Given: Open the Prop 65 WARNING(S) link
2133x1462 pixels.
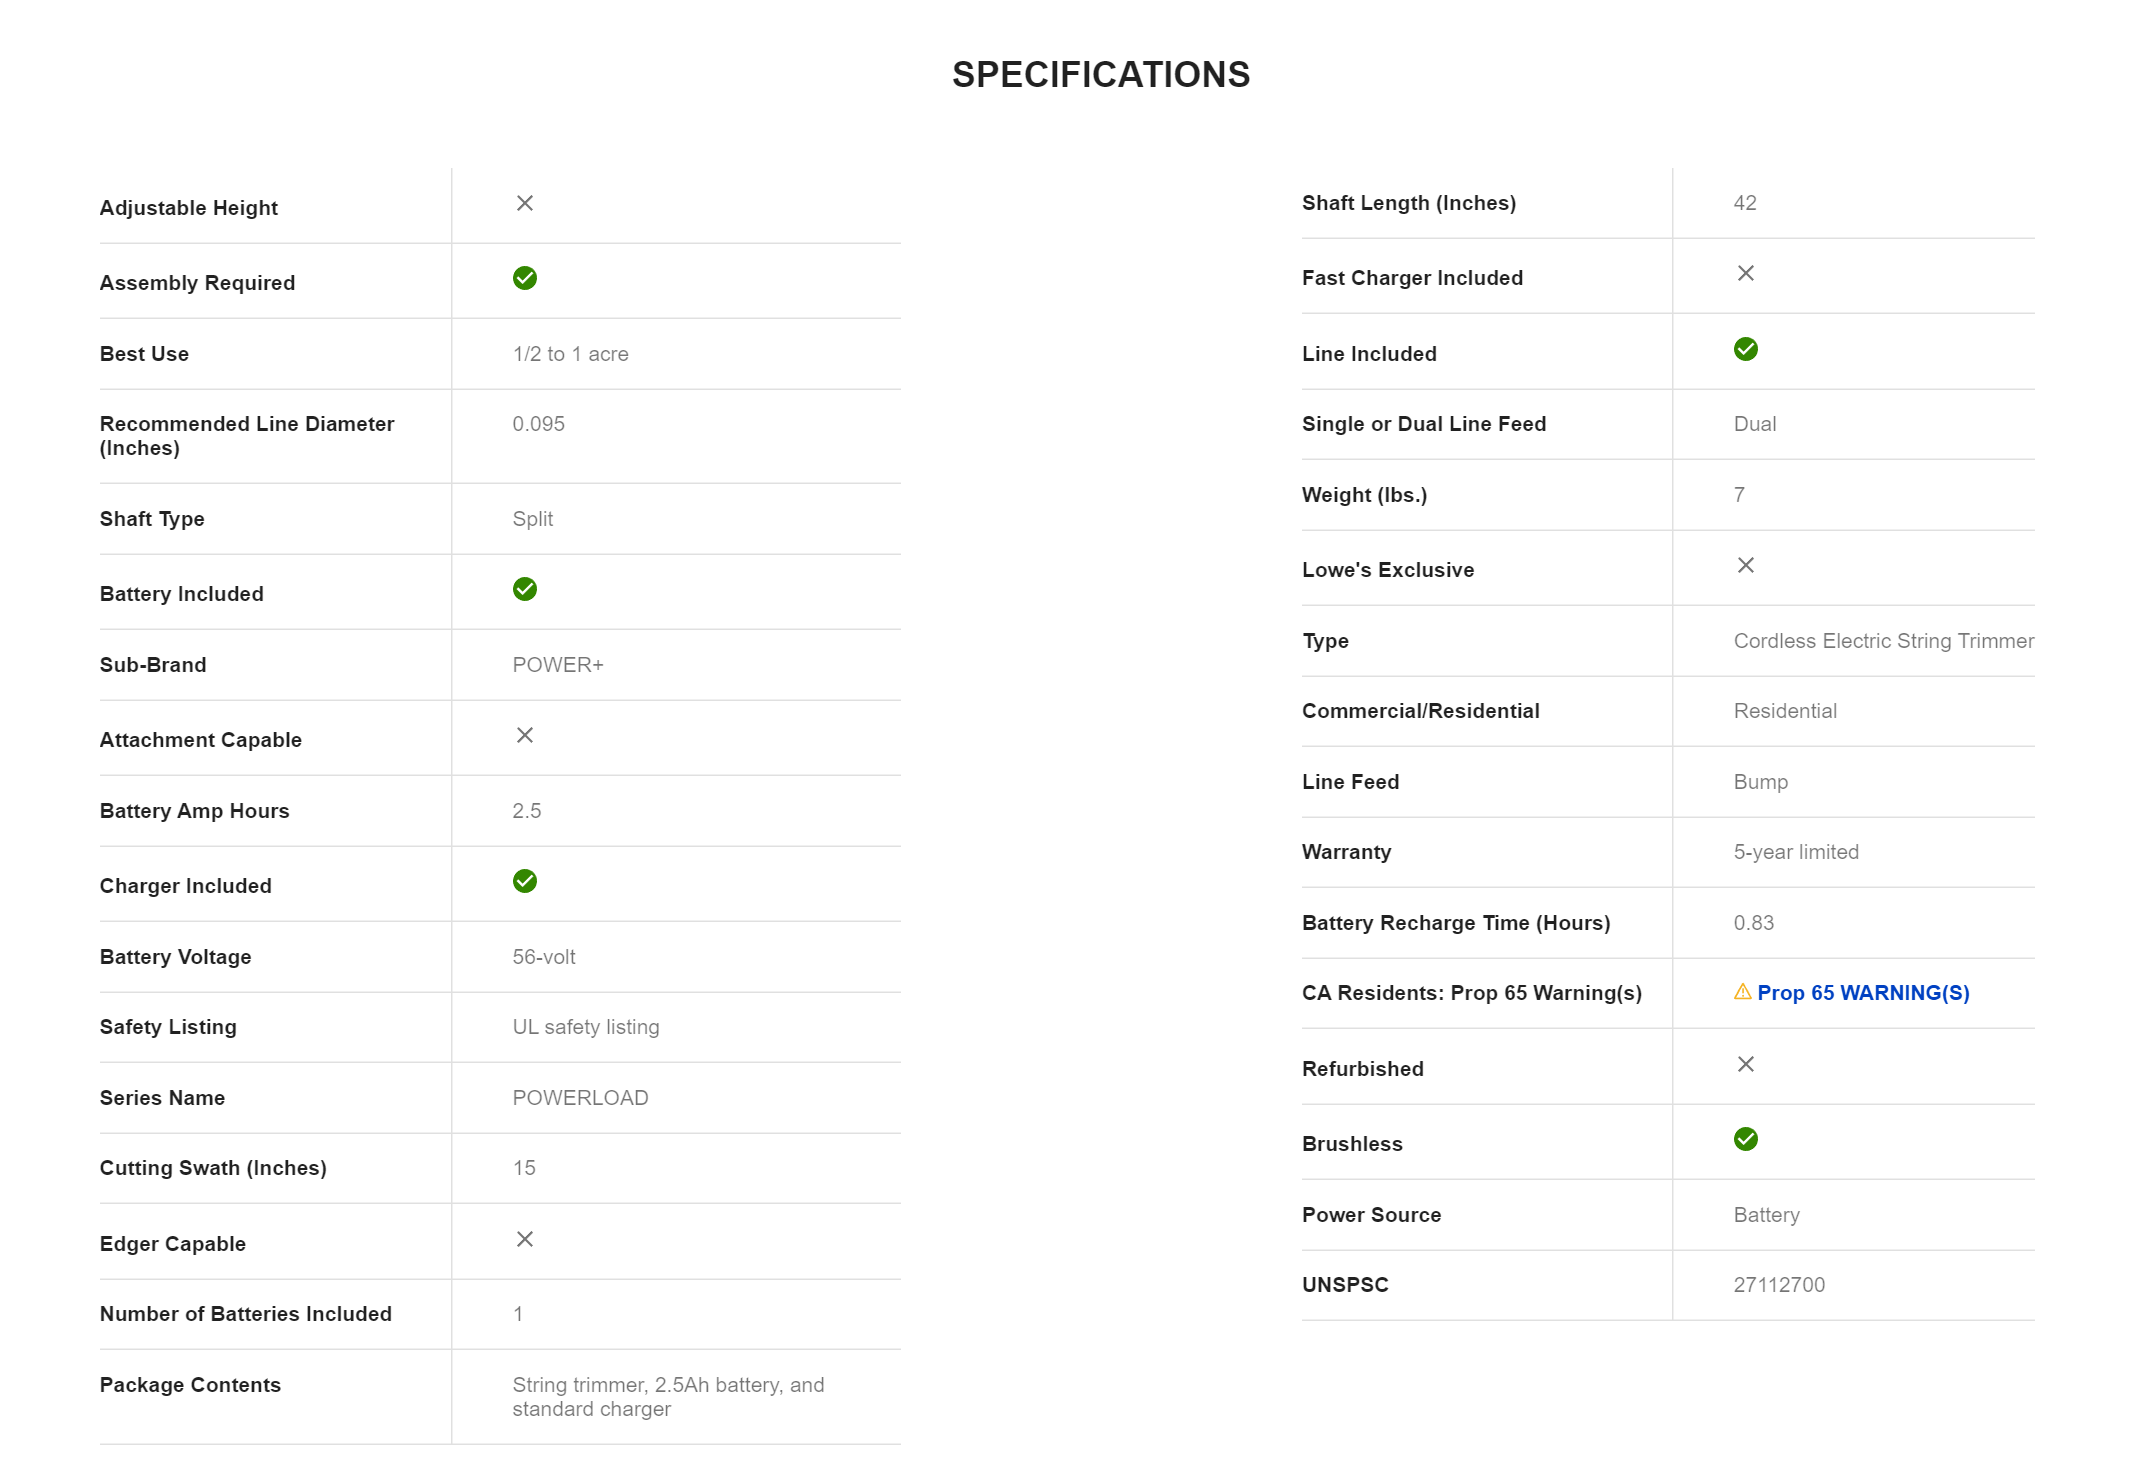Looking at the screenshot, I should coord(1863,993).
